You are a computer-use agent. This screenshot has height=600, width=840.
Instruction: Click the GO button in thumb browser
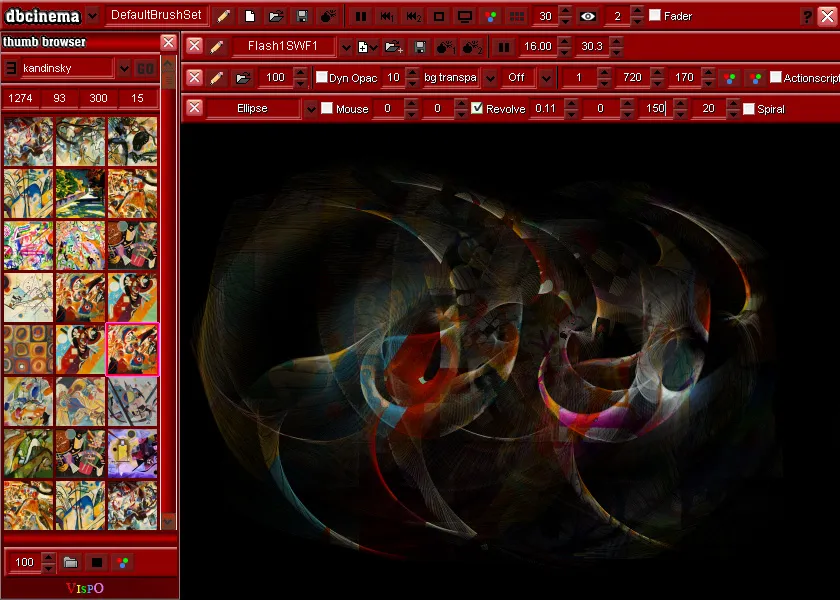(x=145, y=68)
